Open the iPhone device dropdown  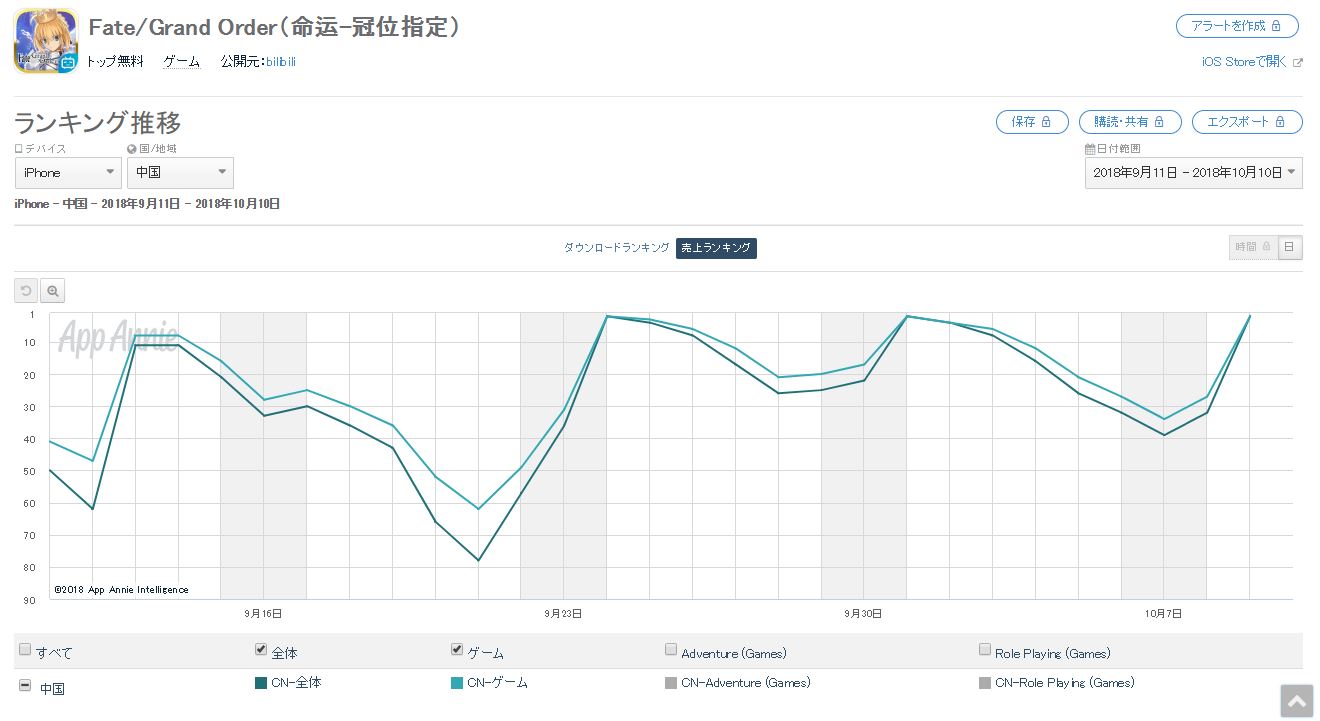(68, 173)
